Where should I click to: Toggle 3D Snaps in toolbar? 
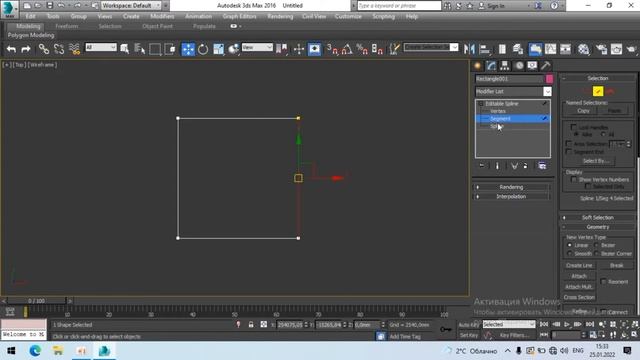[x=333, y=49]
